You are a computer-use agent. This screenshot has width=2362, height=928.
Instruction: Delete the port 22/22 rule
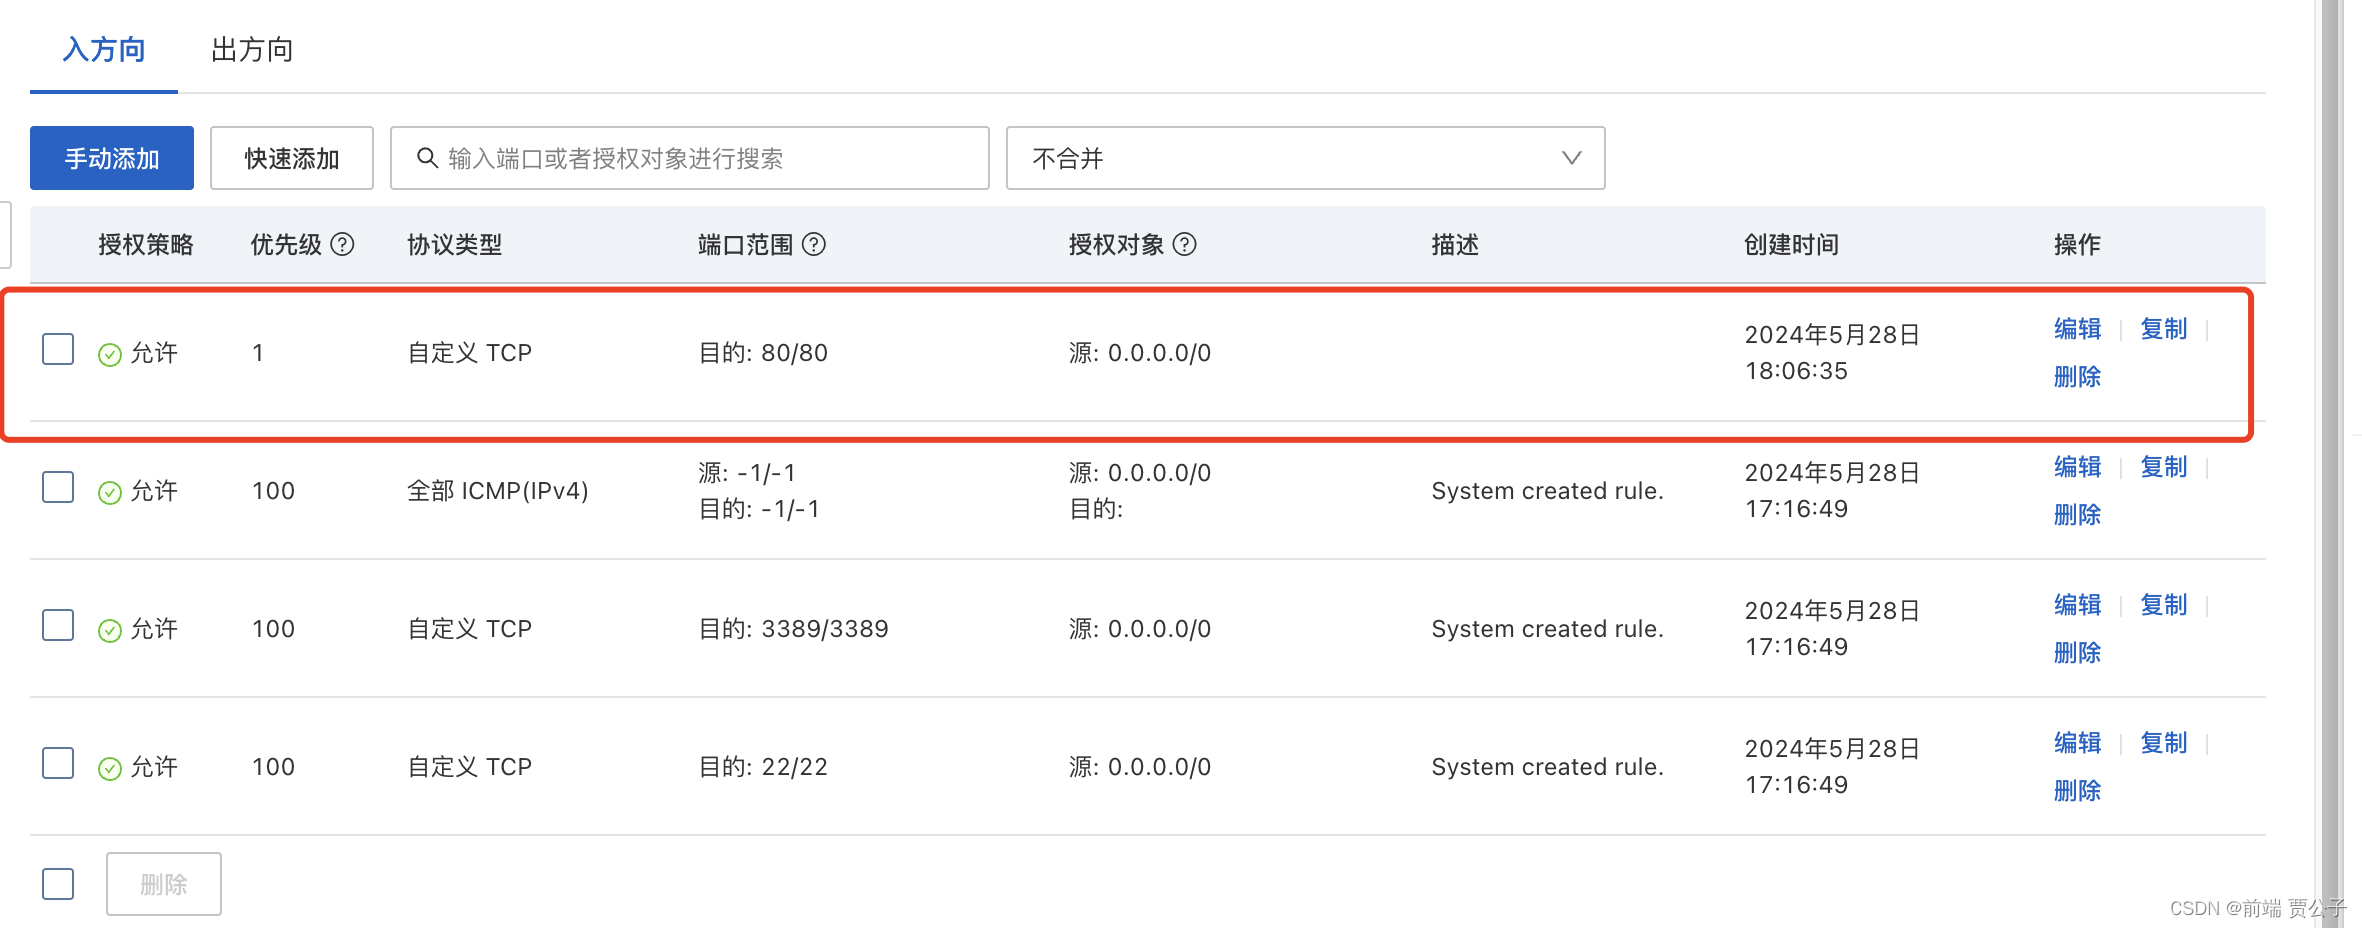[x=2077, y=791]
